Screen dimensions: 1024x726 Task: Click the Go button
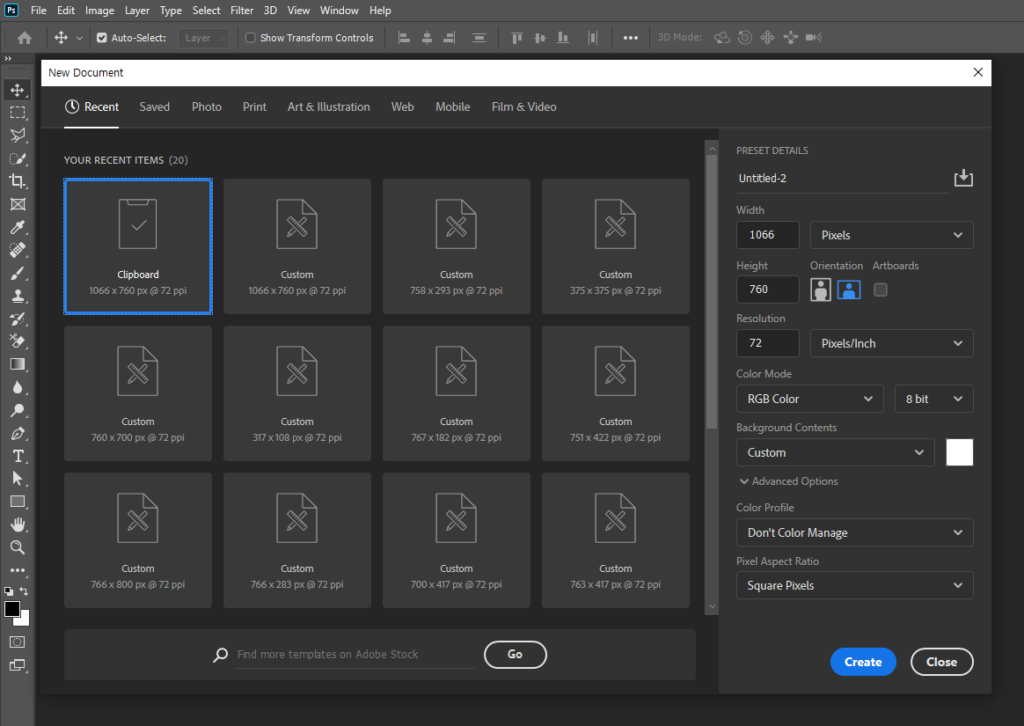515,654
